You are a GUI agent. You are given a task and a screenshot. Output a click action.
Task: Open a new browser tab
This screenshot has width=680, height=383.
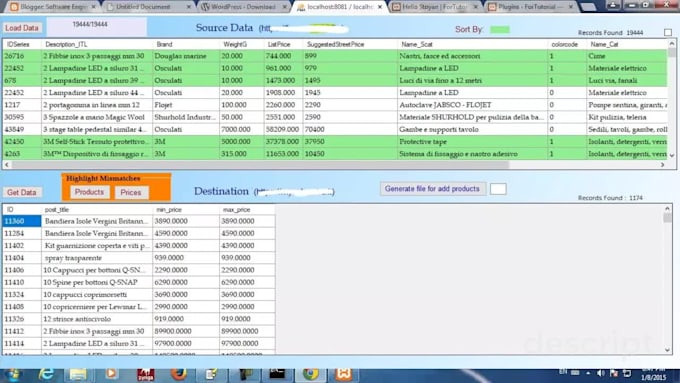(588, 7)
